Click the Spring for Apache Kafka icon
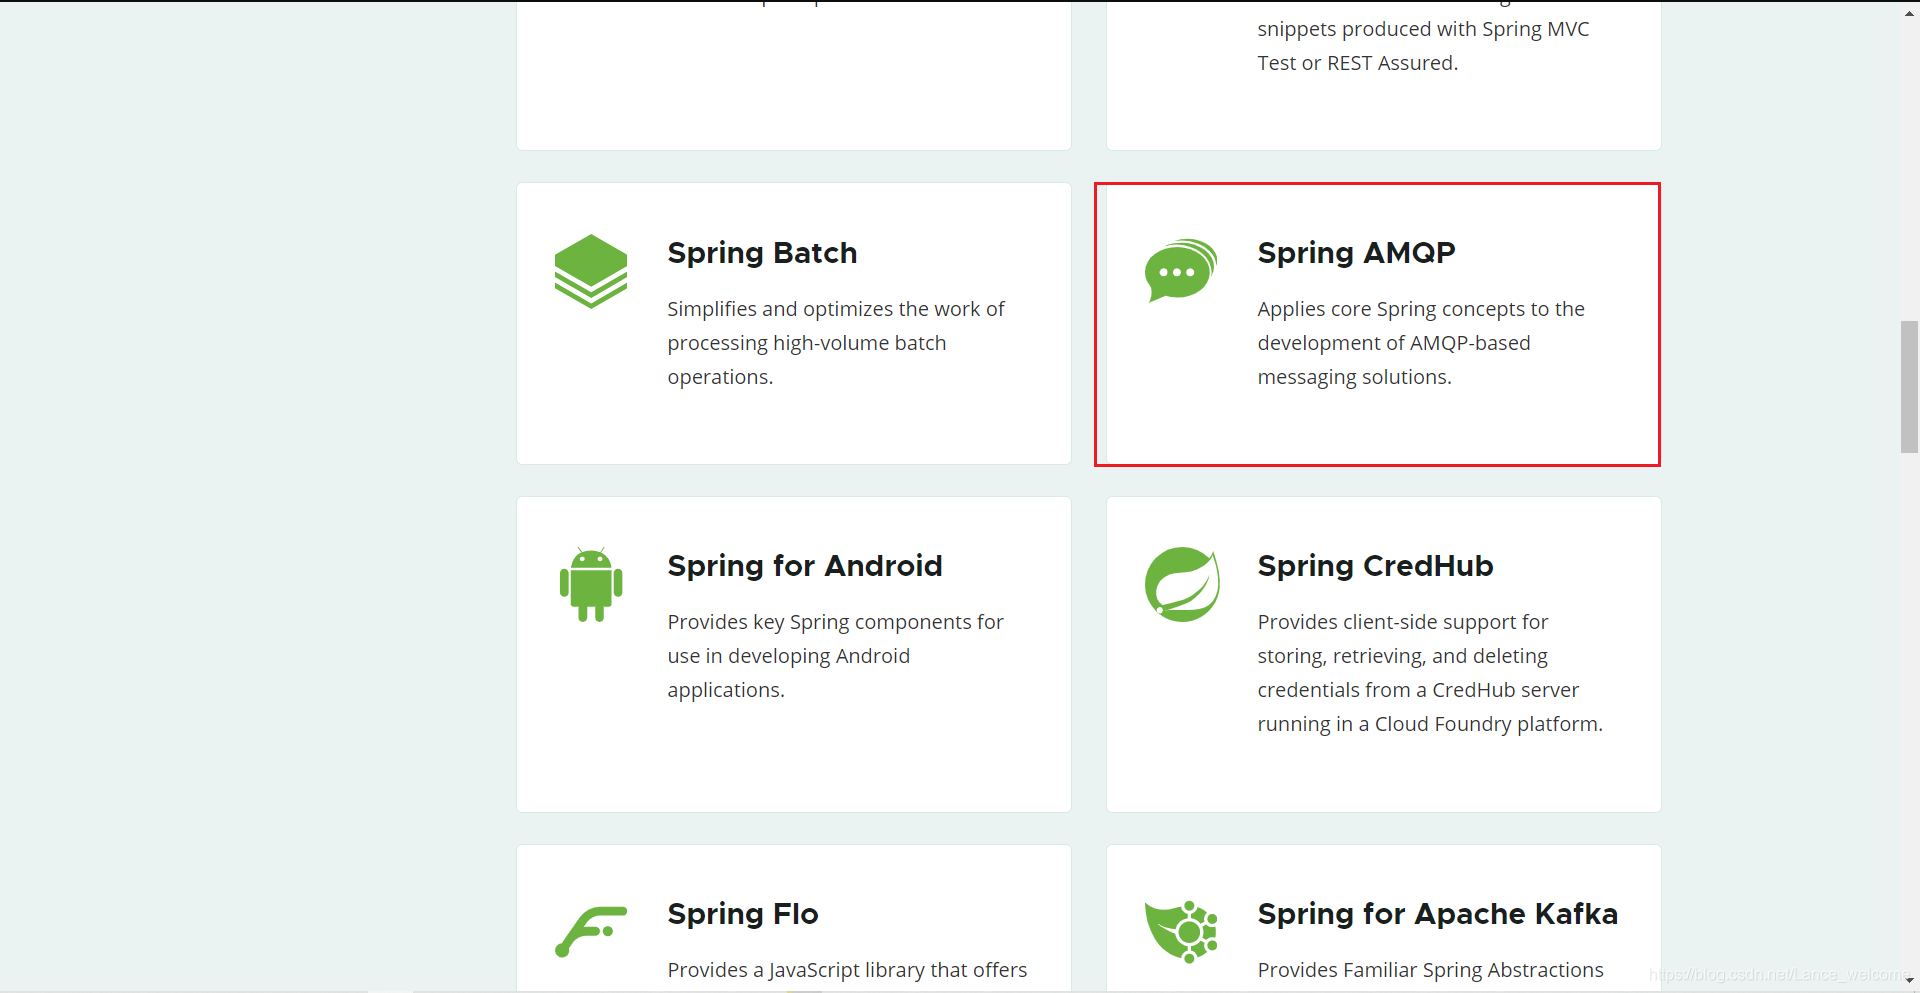Viewport: 1920px width, 993px height. pos(1181,931)
